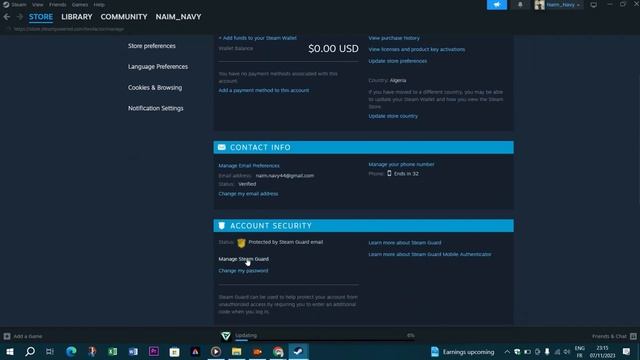Image resolution: width=640 pixels, height=360 pixels.
Task: Click Change my email address
Action: pos(248,193)
